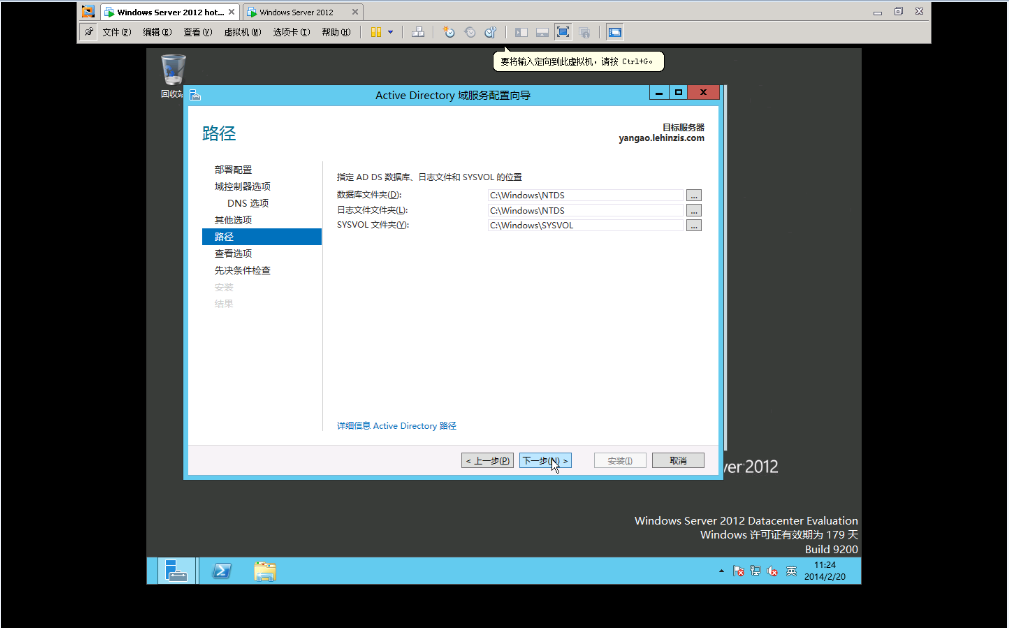Screen dimensions: 1009x628
Task: Open the 查看 menu
Action: (x=198, y=32)
